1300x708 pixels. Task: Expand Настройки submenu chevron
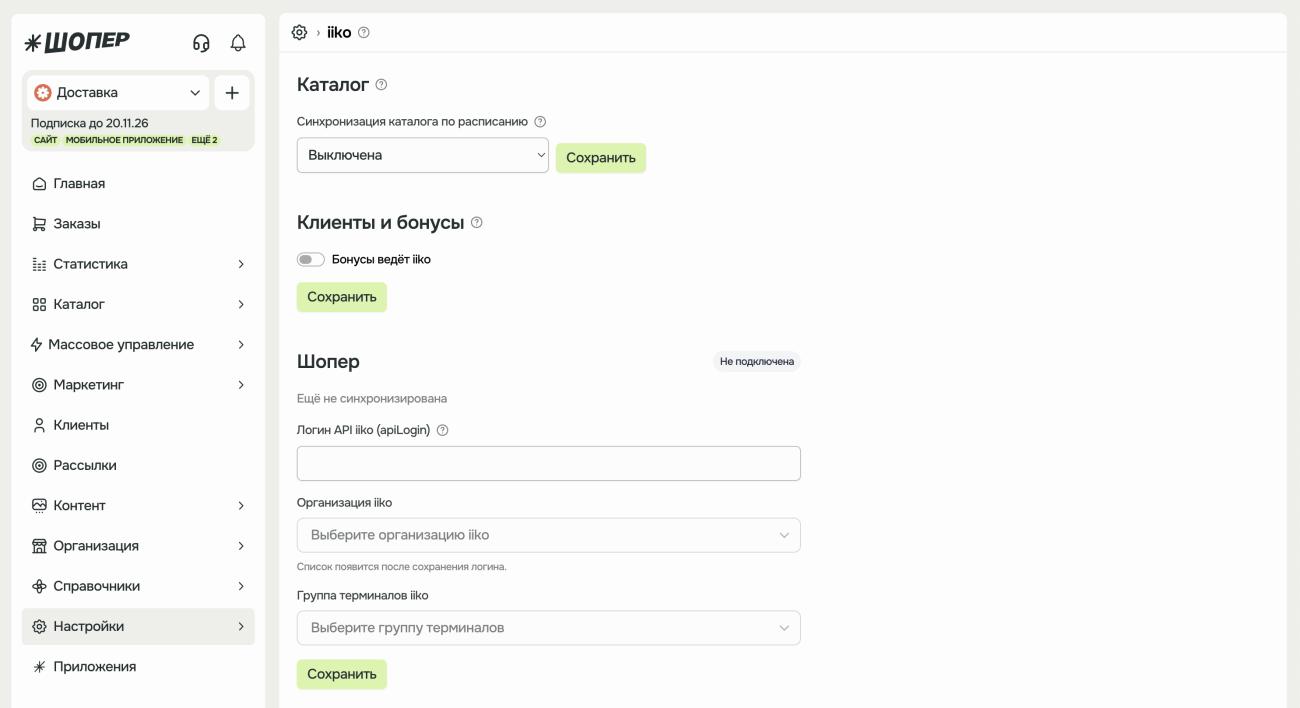(x=241, y=626)
